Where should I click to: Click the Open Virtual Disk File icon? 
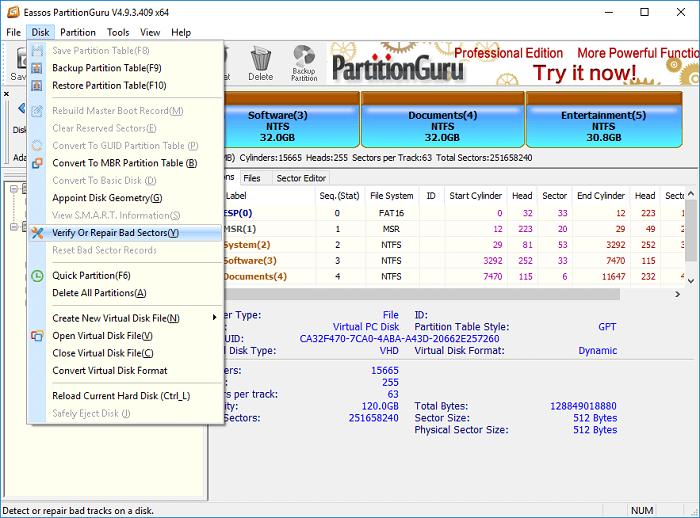coord(37,336)
